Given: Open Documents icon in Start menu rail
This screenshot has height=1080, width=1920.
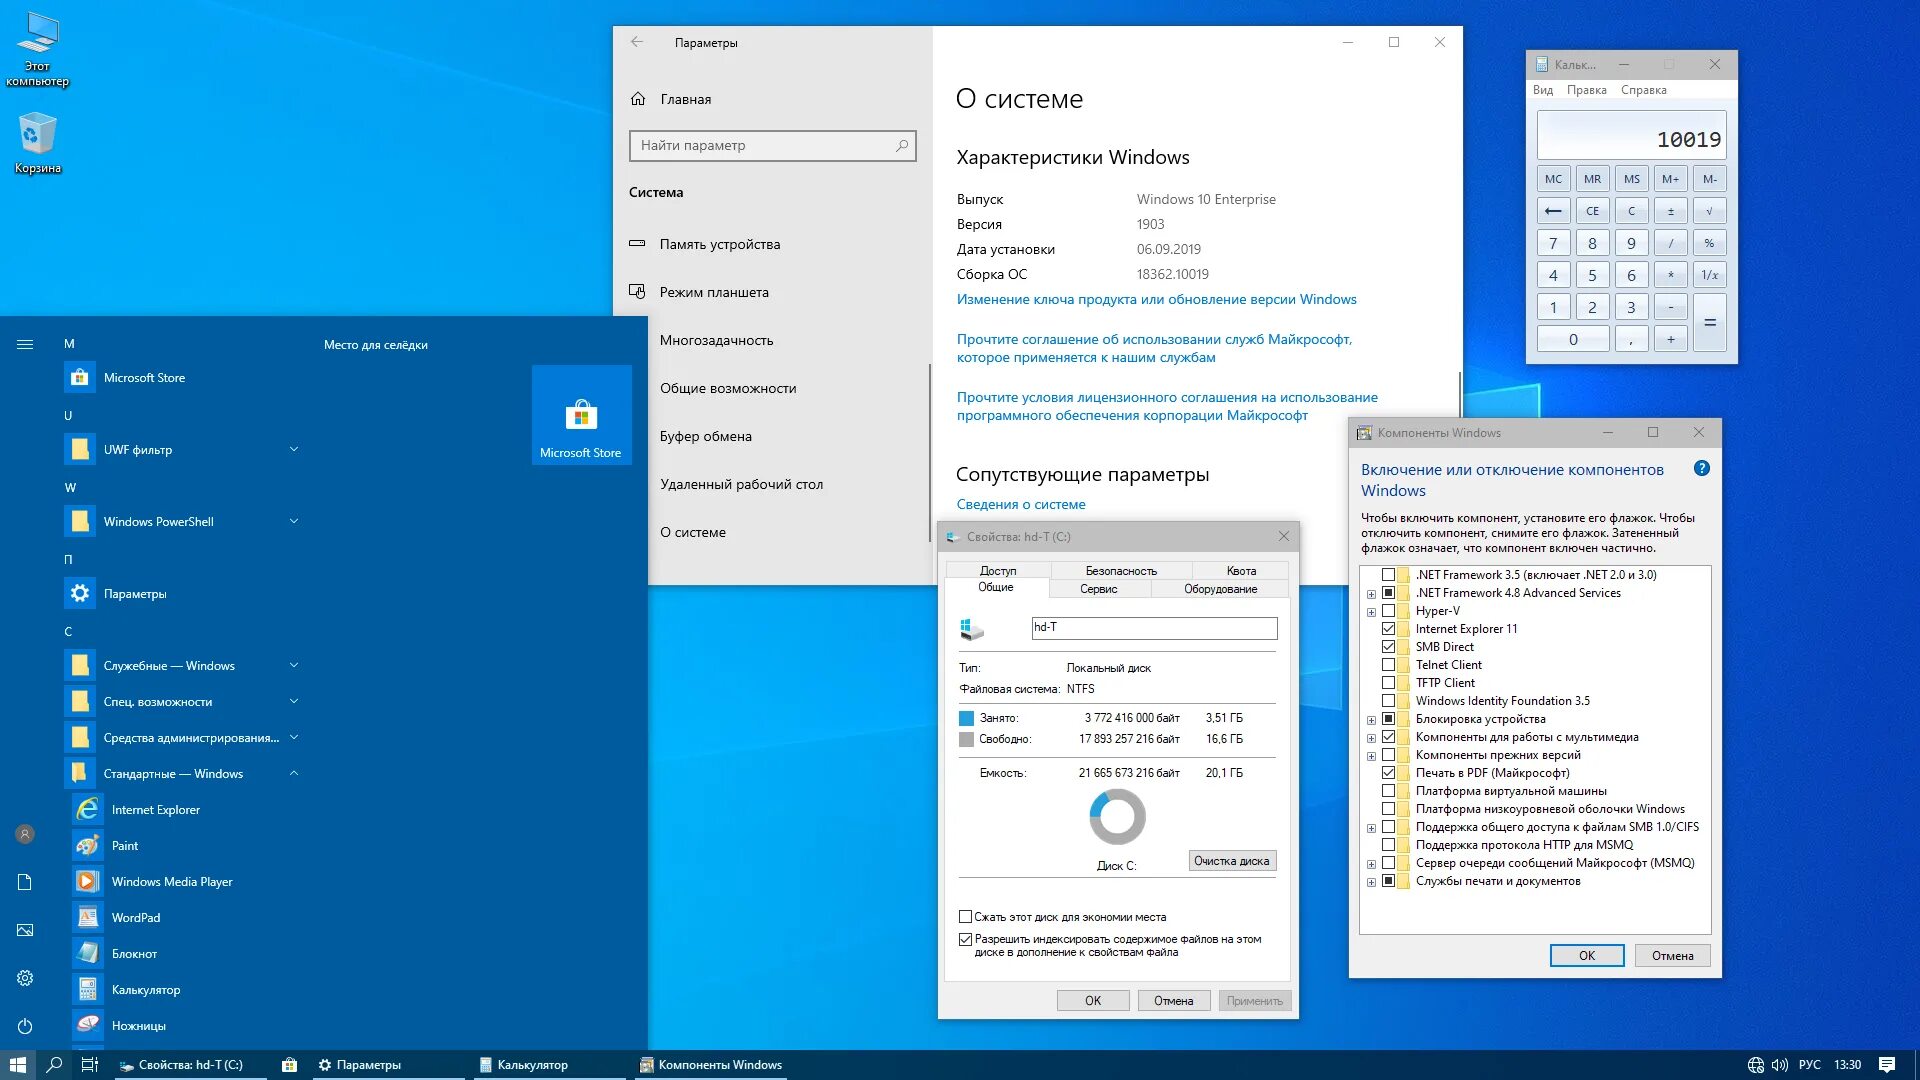Looking at the screenshot, I should [25, 882].
